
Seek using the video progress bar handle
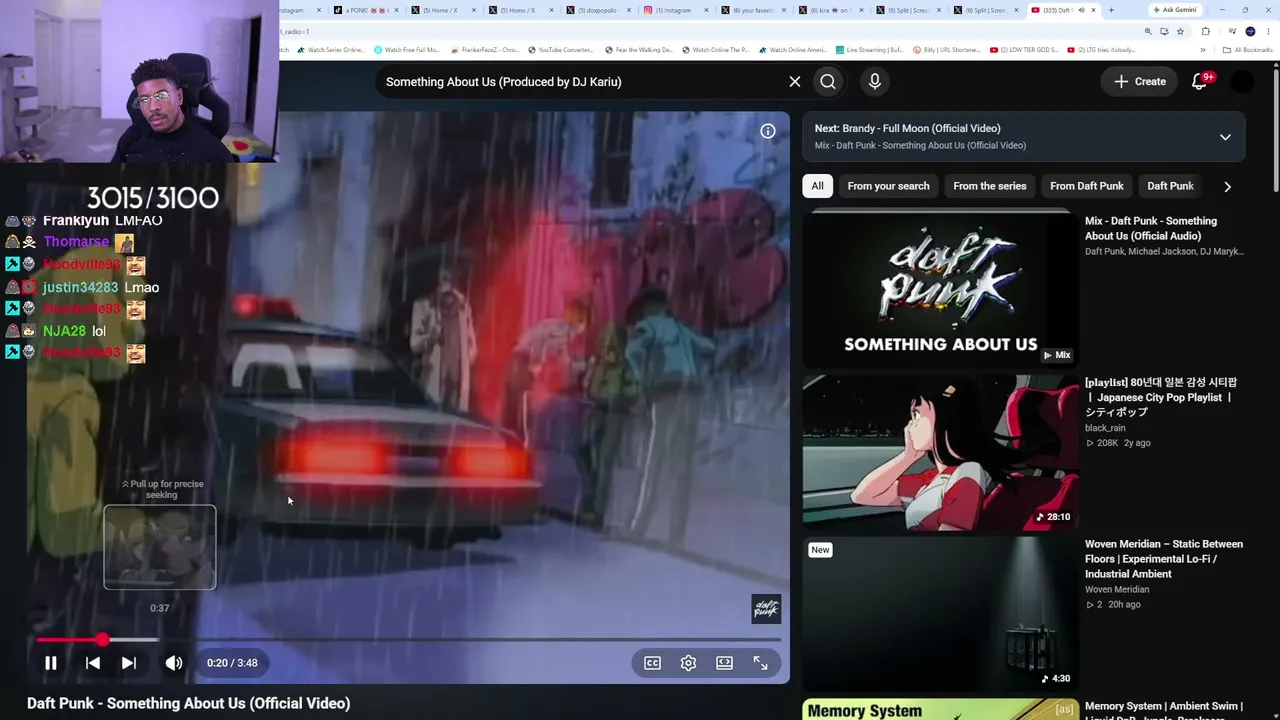pyautogui.click(x=102, y=639)
